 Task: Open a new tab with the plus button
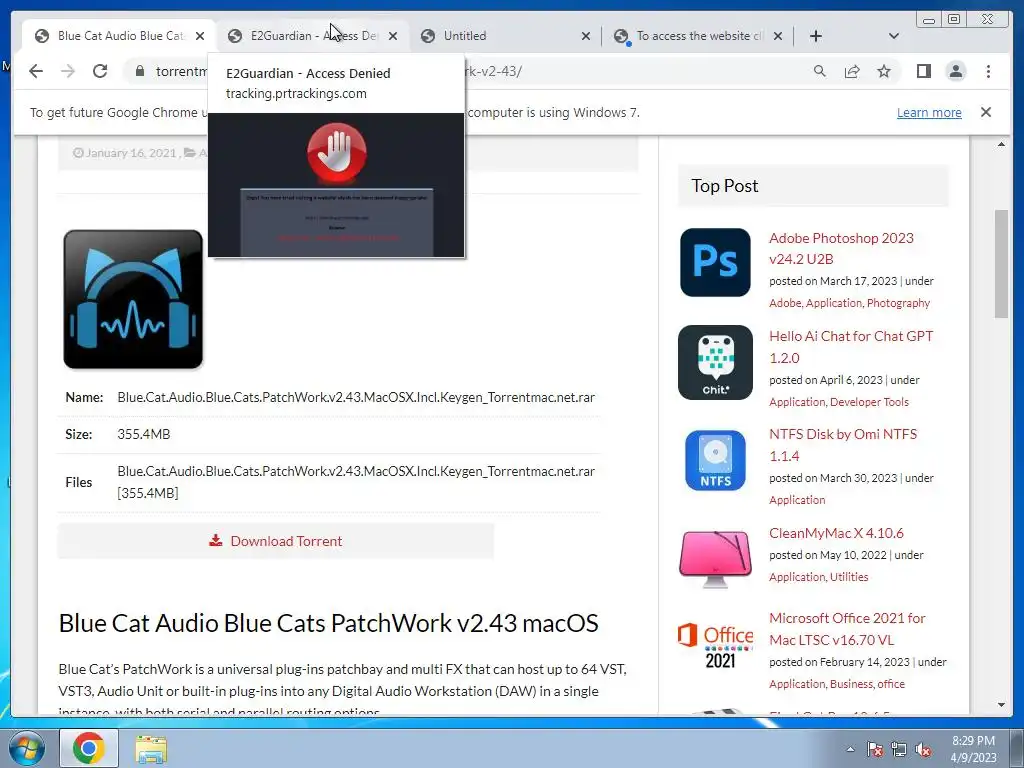(816, 36)
